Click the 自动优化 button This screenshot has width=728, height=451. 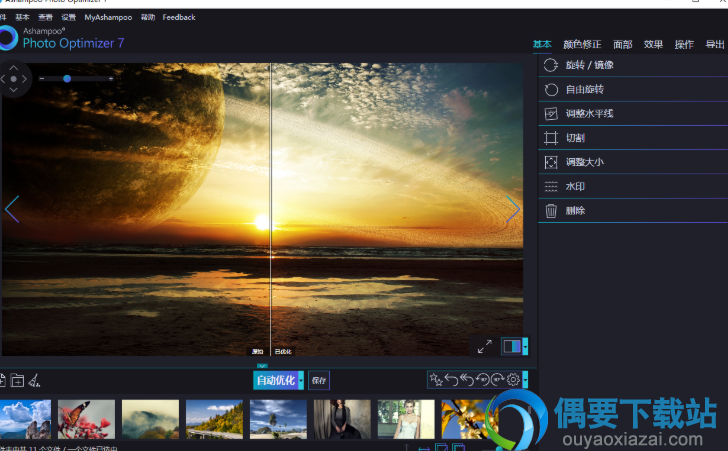pyautogui.click(x=276, y=380)
